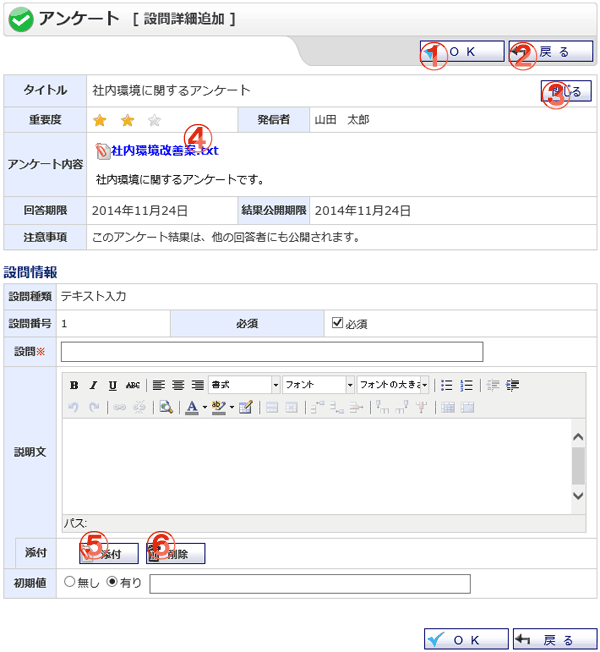This screenshot has width=600, height=652.
Task: Click inside the 説明文 editor text area
Action: [317, 467]
